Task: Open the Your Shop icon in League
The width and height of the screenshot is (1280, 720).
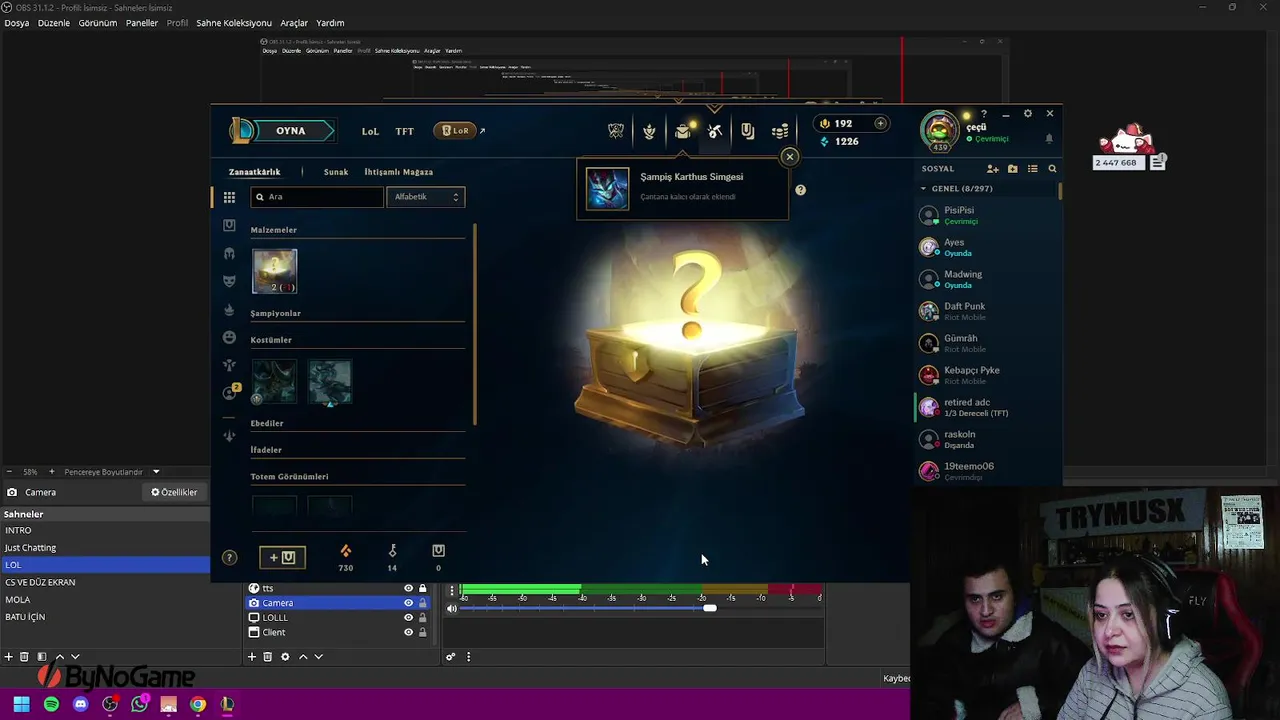Action: pyautogui.click(x=747, y=131)
